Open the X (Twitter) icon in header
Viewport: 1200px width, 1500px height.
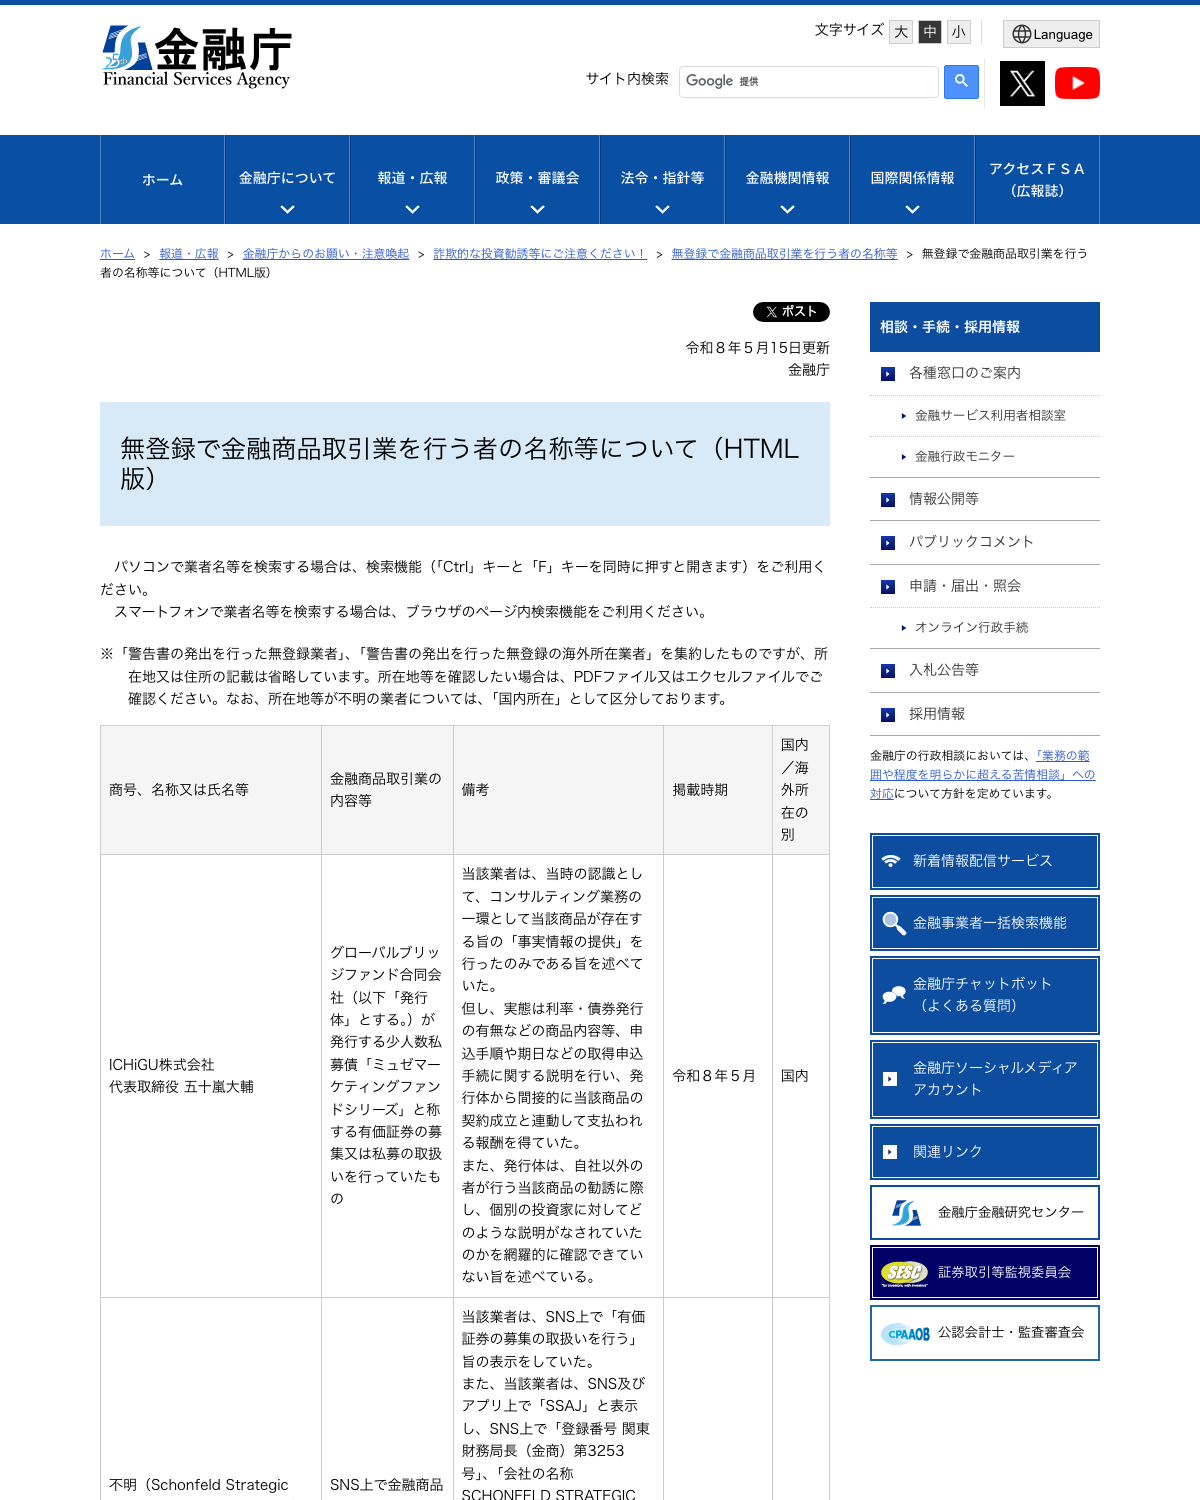tap(1022, 83)
